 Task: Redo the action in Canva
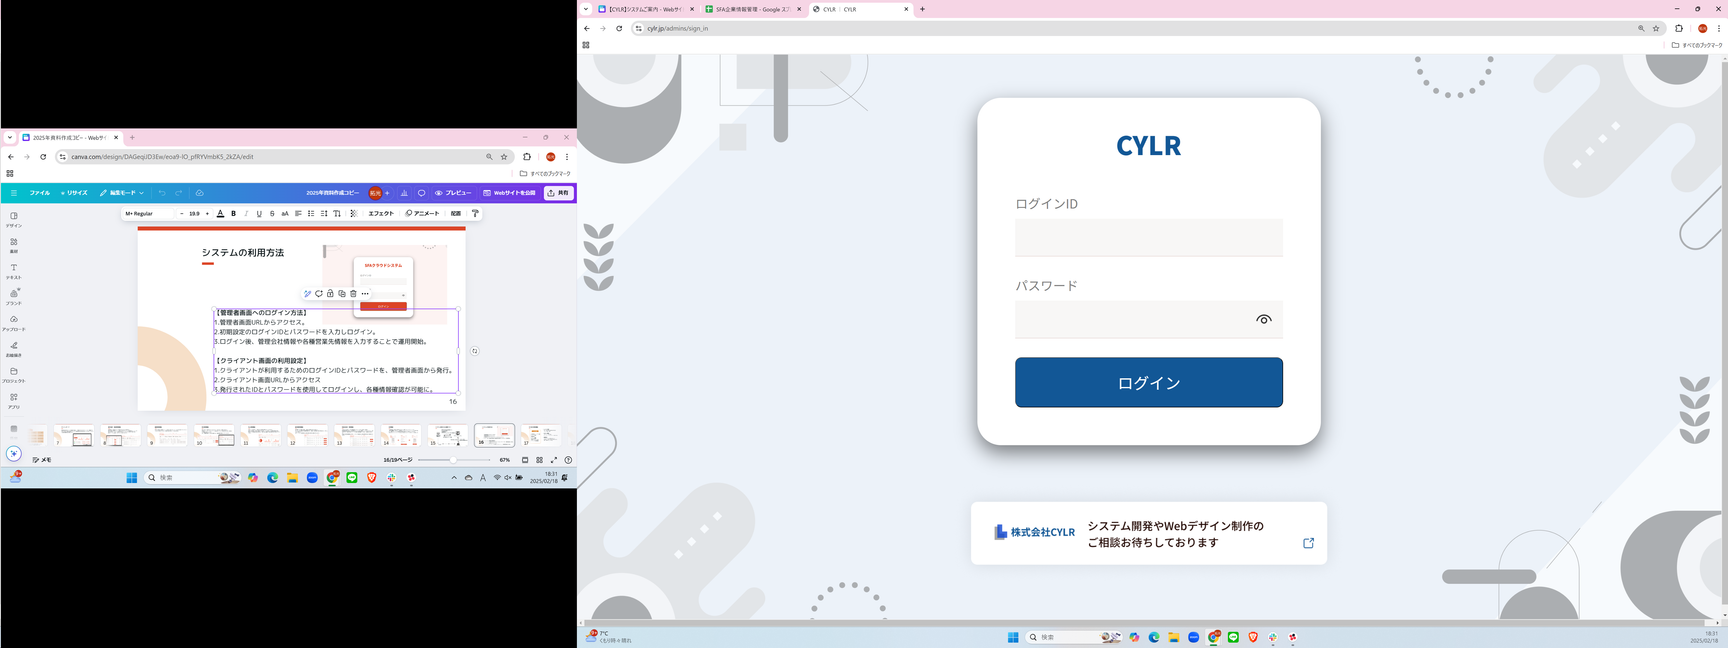(179, 193)
